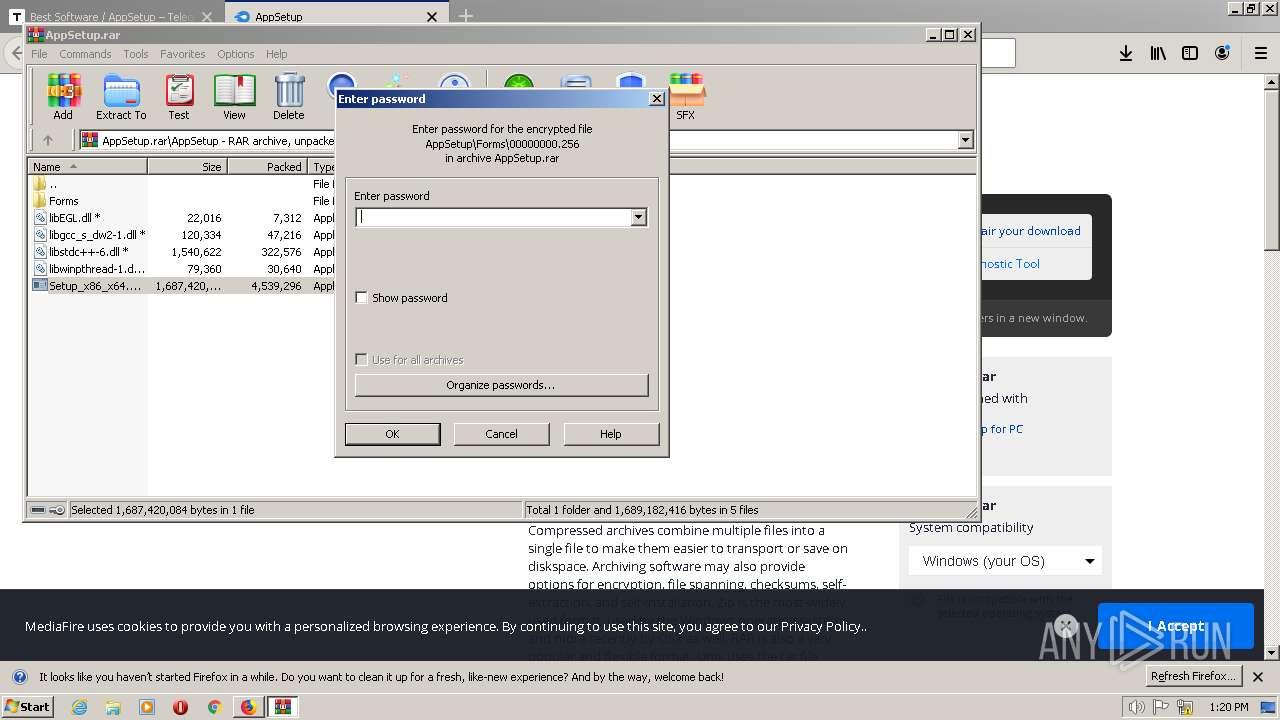Viewport: 1280px width, 720px height.
Task: Check the Show password checkbox
Action: (x=361, y=298)
